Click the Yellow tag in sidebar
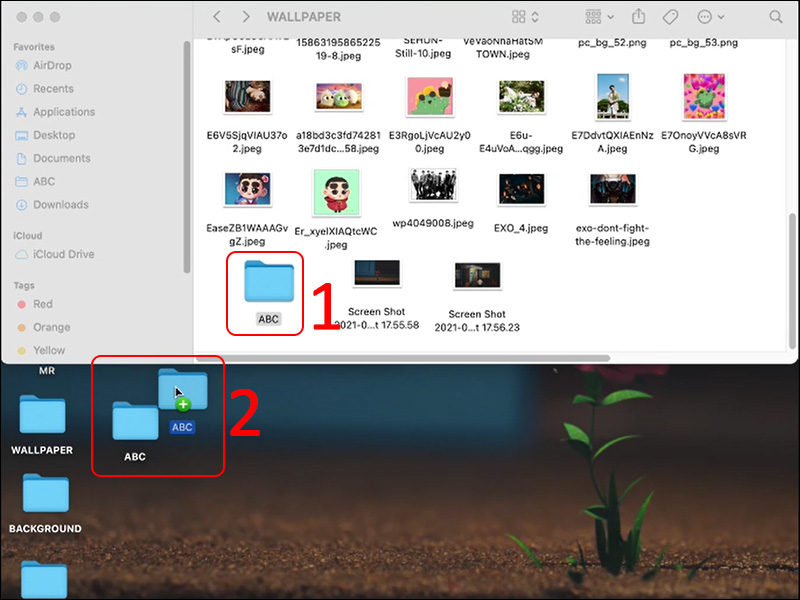This screenshot has width=800, height=600. (41, 351)
